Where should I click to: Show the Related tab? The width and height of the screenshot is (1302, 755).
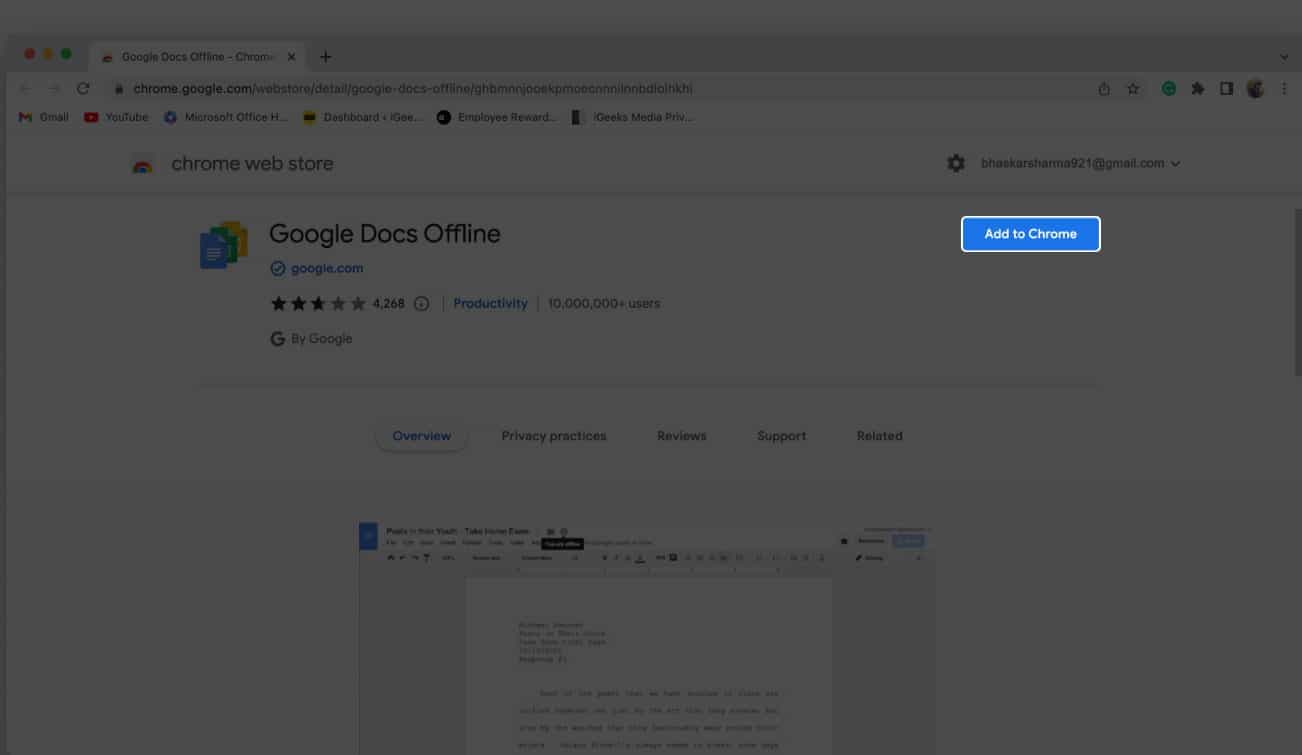coord(880,436)
